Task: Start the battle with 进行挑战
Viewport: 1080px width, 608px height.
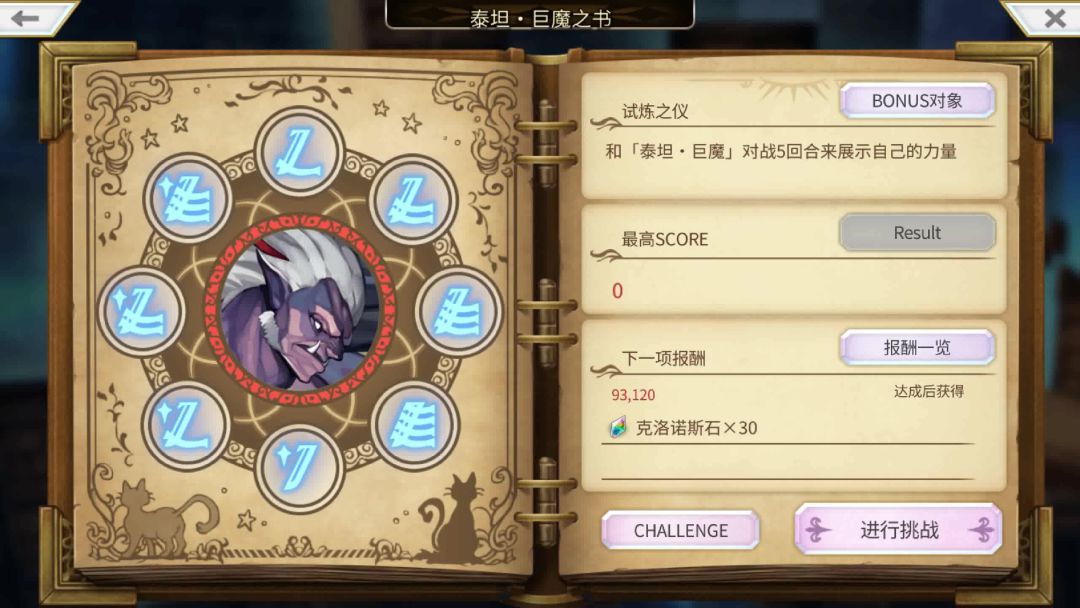Action: pyautogui.click(x=899, y=530)
